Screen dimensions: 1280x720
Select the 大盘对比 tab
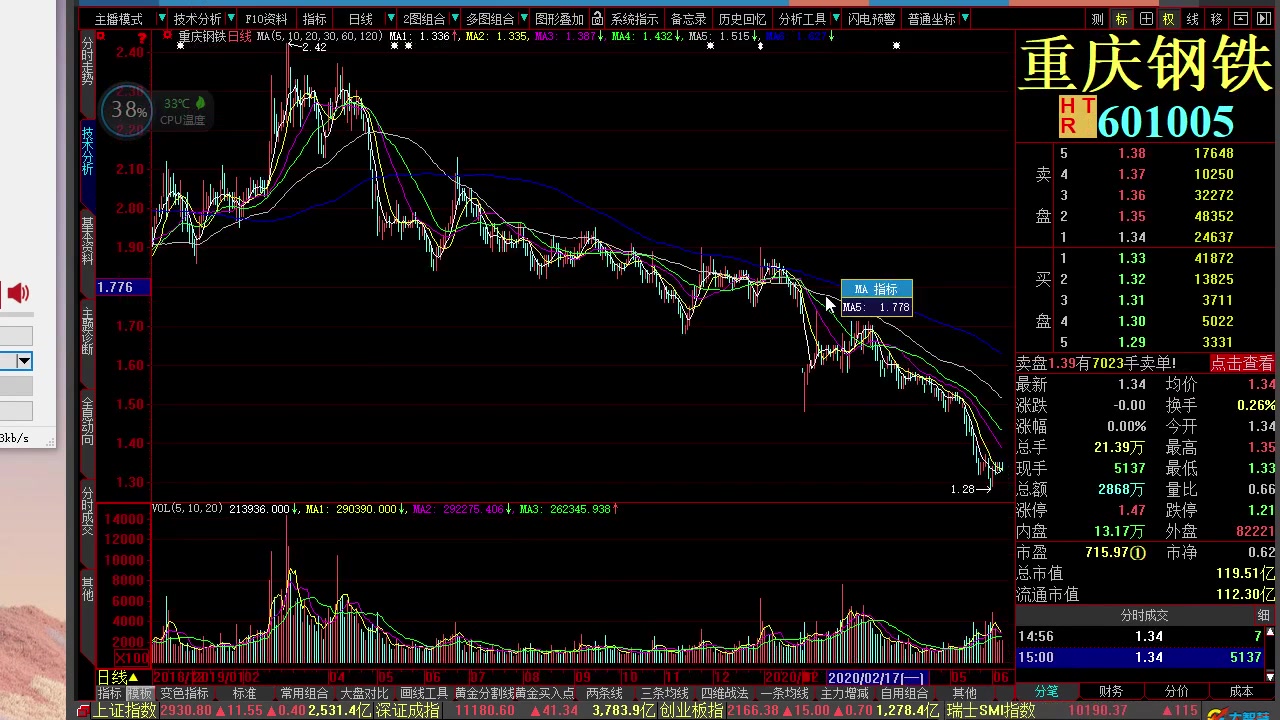point(364,693)
